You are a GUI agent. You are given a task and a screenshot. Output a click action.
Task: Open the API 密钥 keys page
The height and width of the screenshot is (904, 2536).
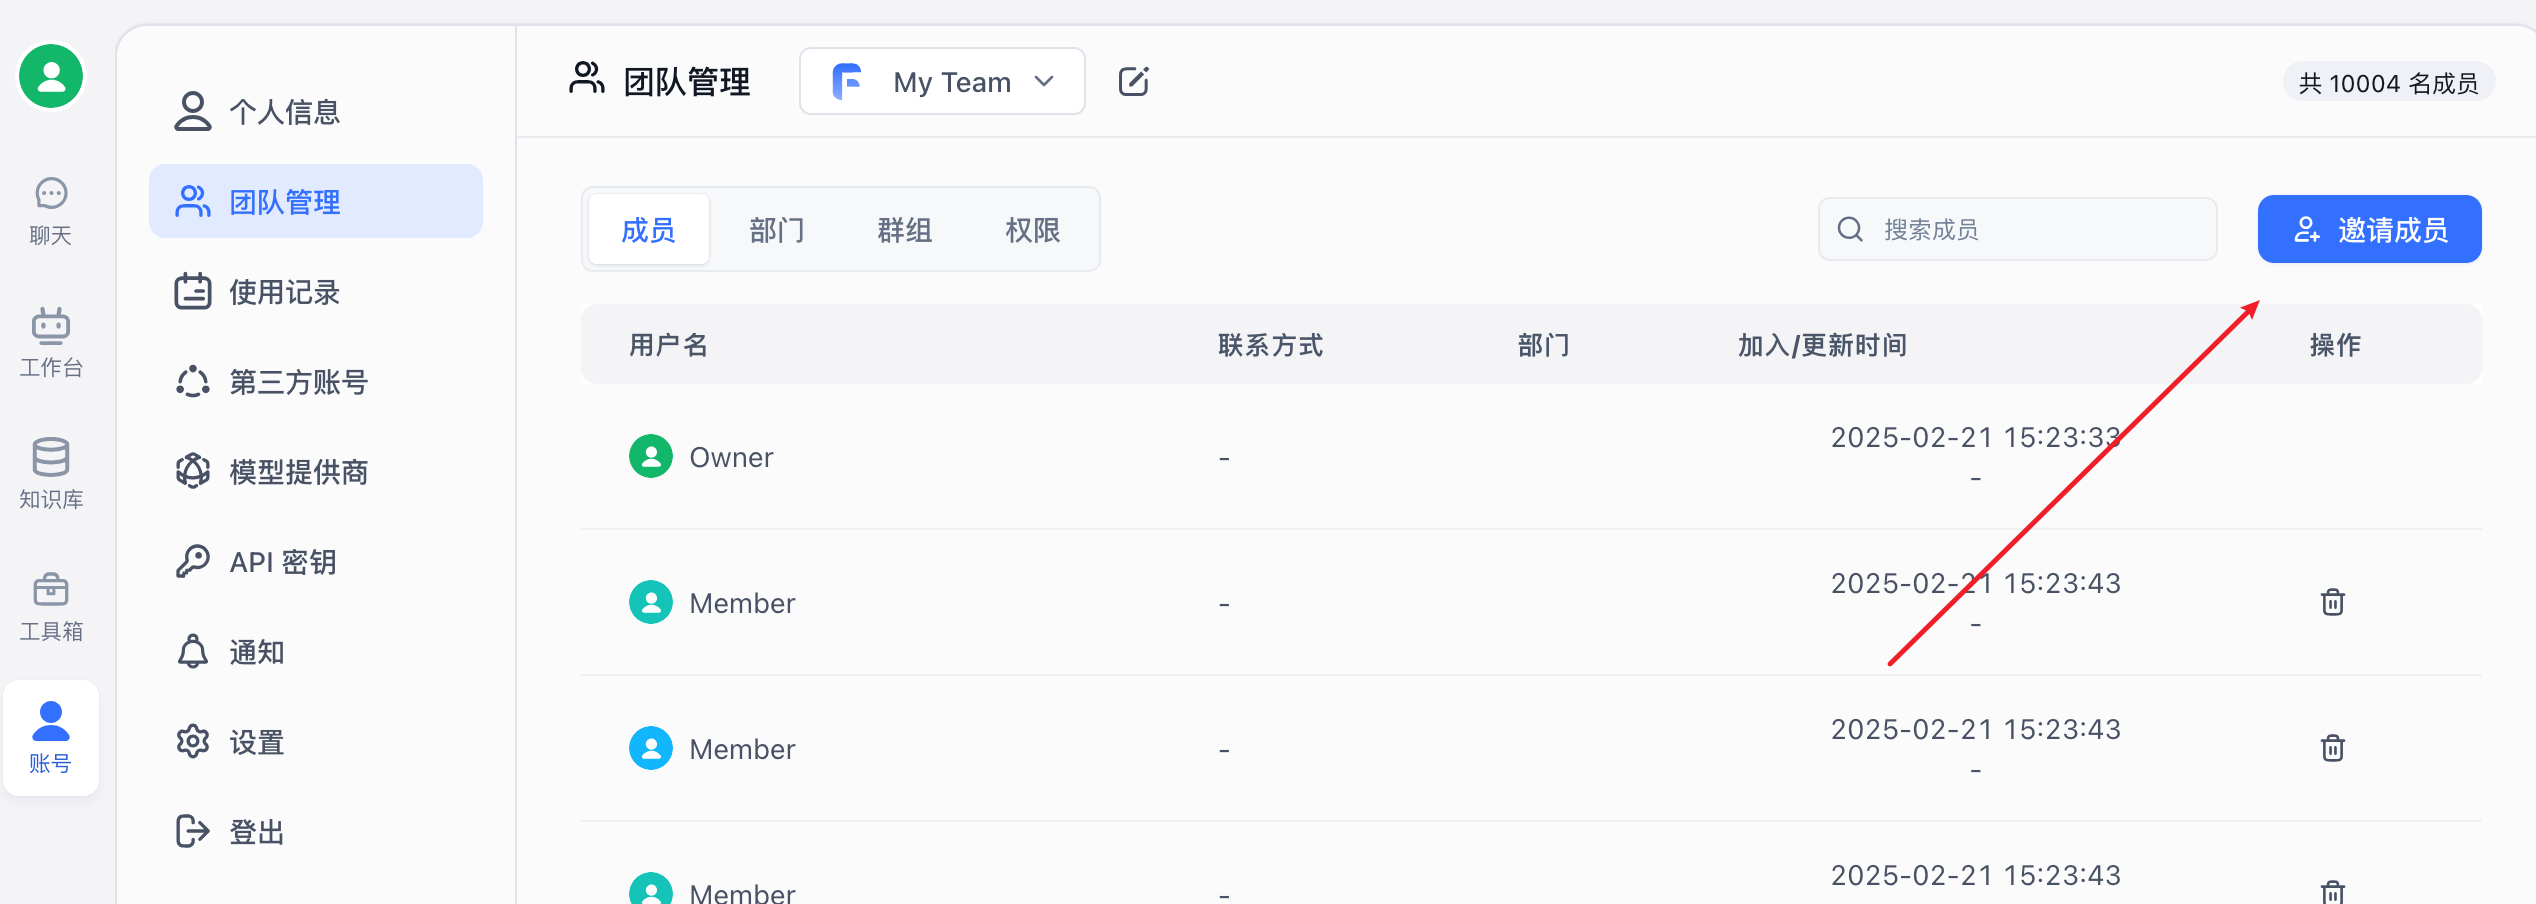283,562
